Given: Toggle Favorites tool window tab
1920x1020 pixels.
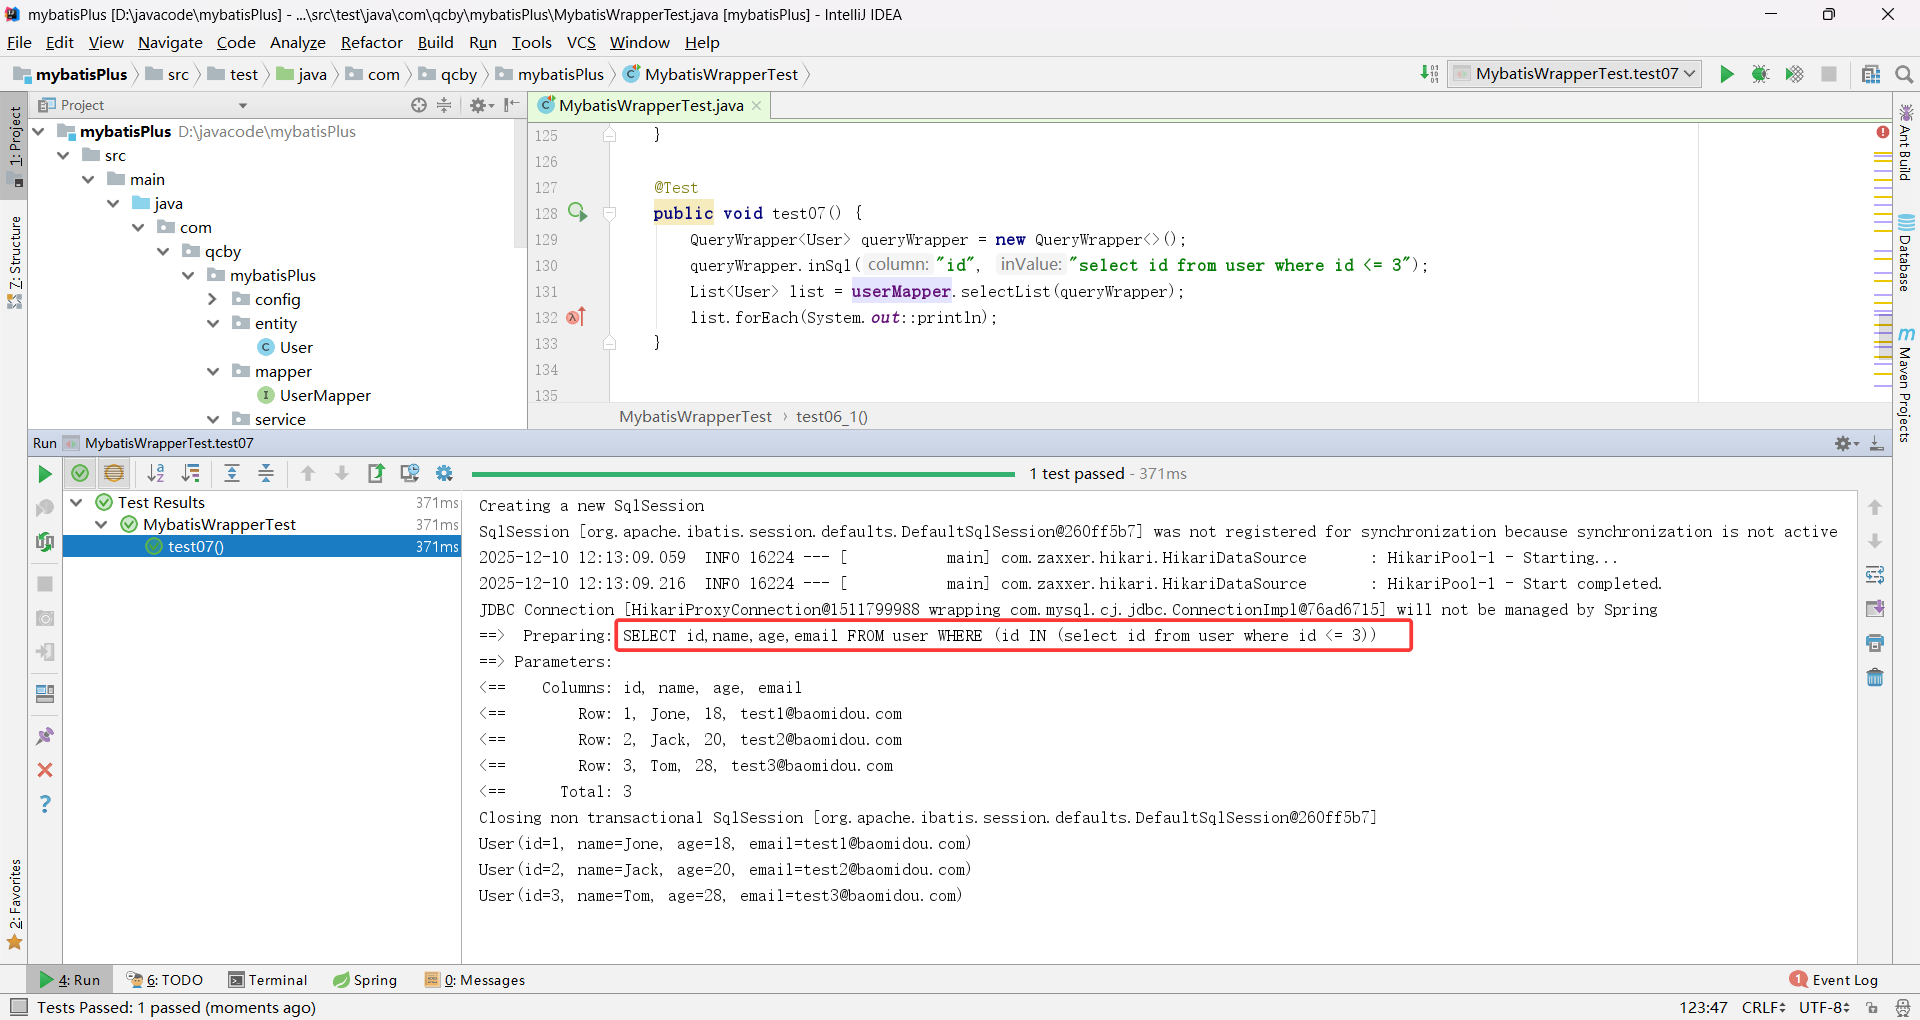Looking at the screenshot, I should pyautogui.click(x=15, y=905).
